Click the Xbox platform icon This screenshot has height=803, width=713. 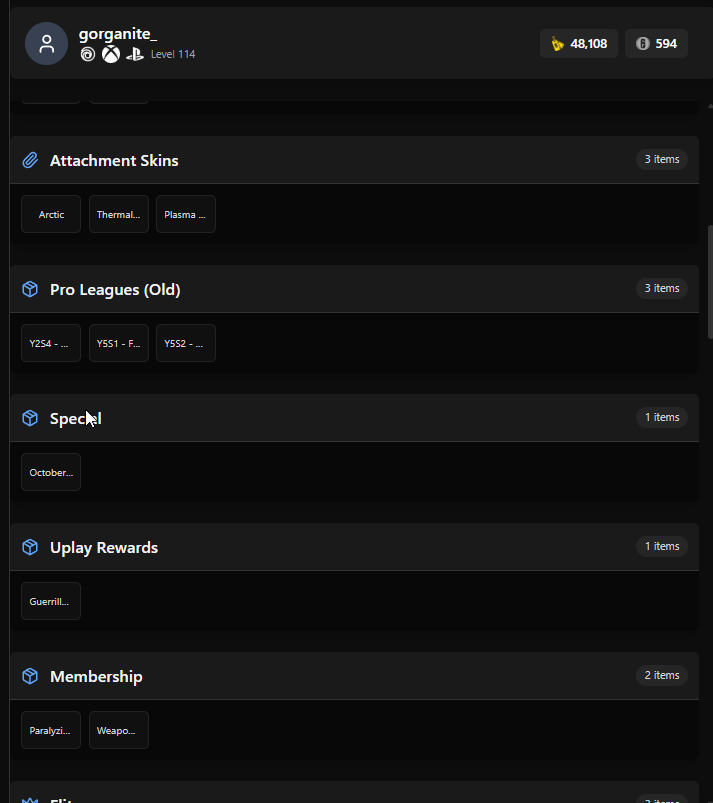pos(111,54)
